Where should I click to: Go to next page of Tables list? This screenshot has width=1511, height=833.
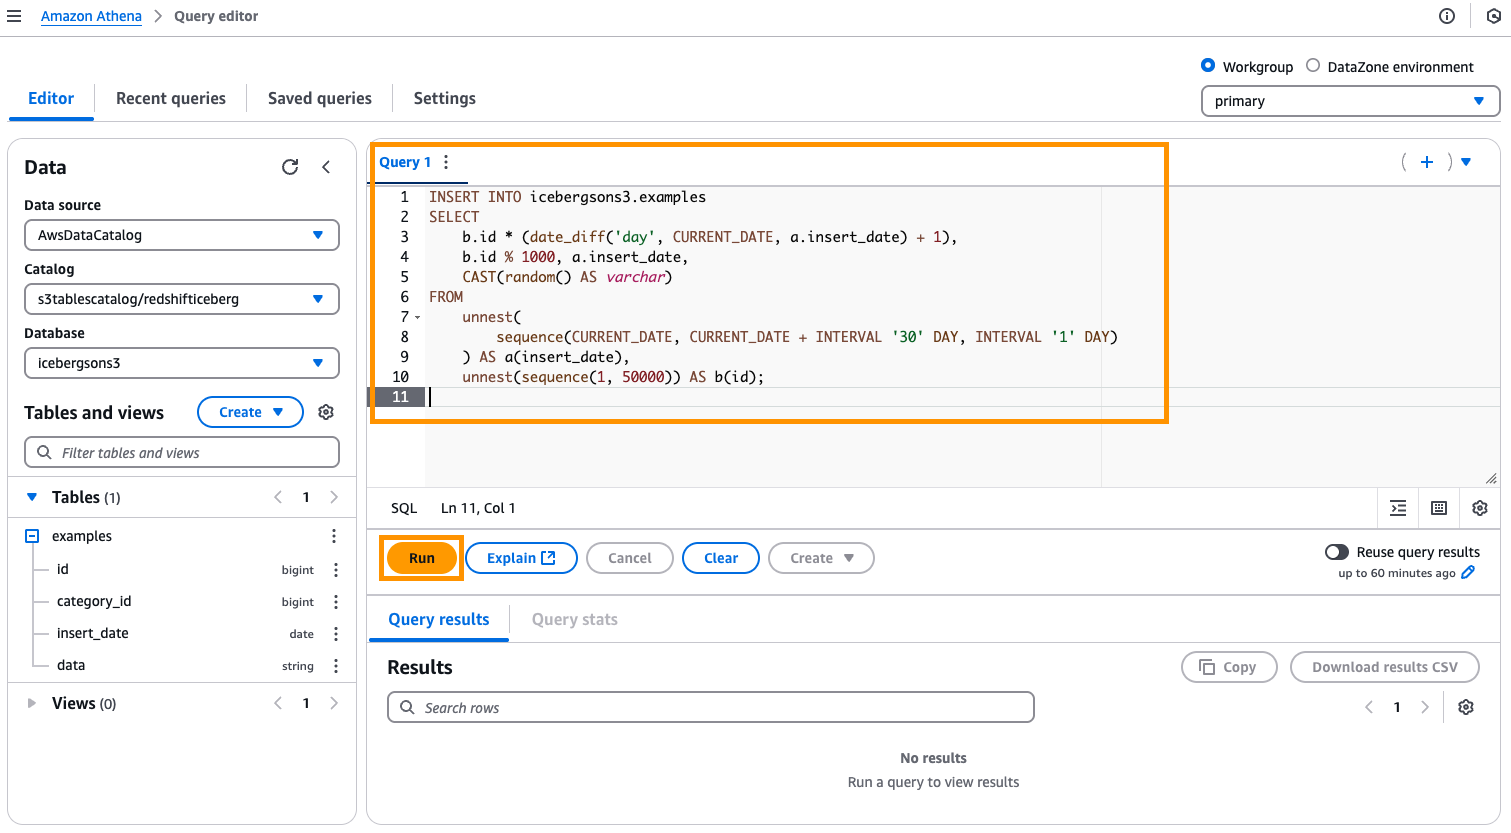pyautogui.click(x=334, y=497)
